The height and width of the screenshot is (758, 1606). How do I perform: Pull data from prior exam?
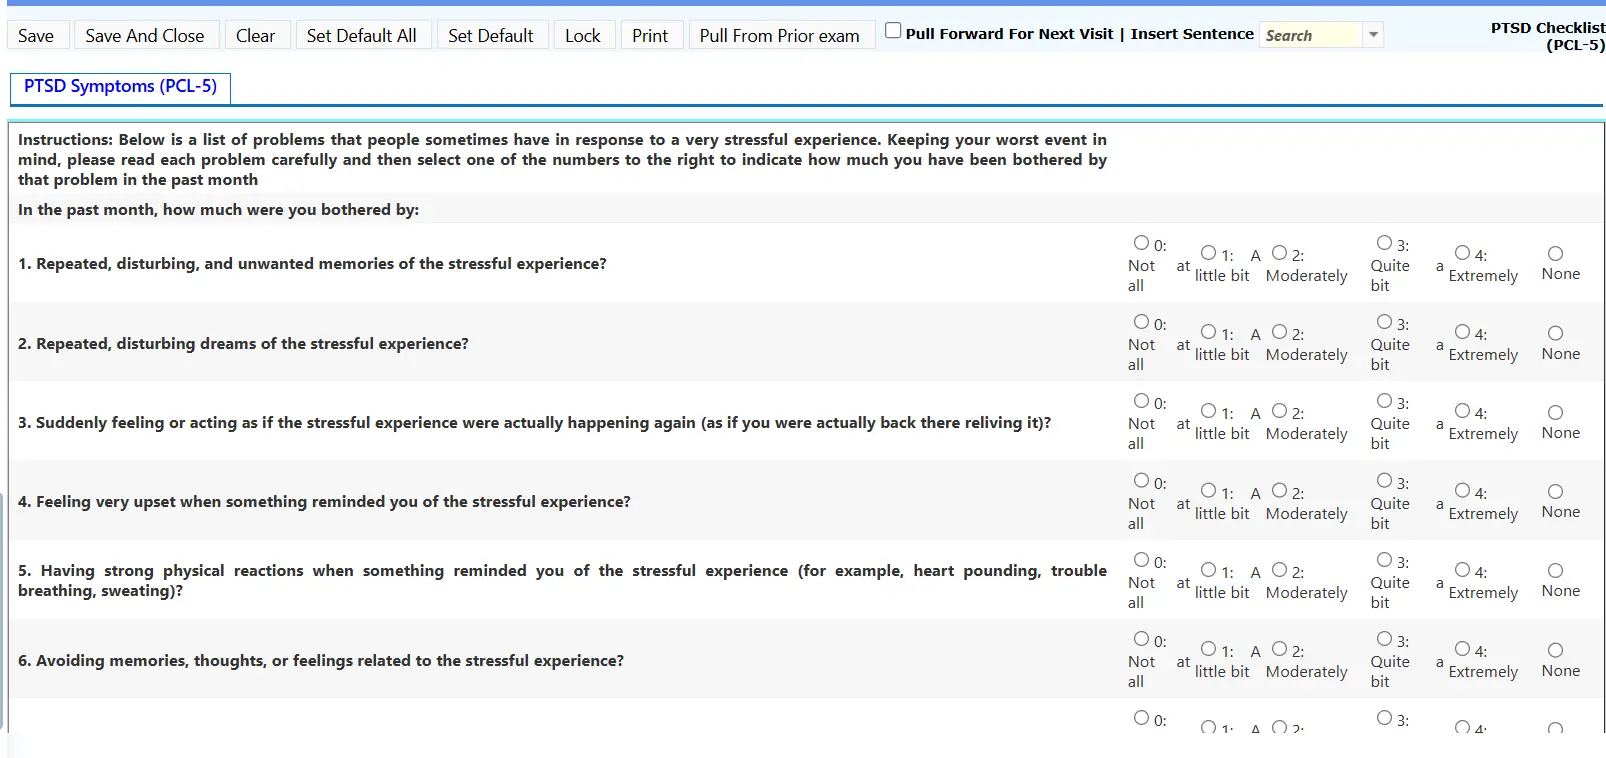click(x=779, y=36)
